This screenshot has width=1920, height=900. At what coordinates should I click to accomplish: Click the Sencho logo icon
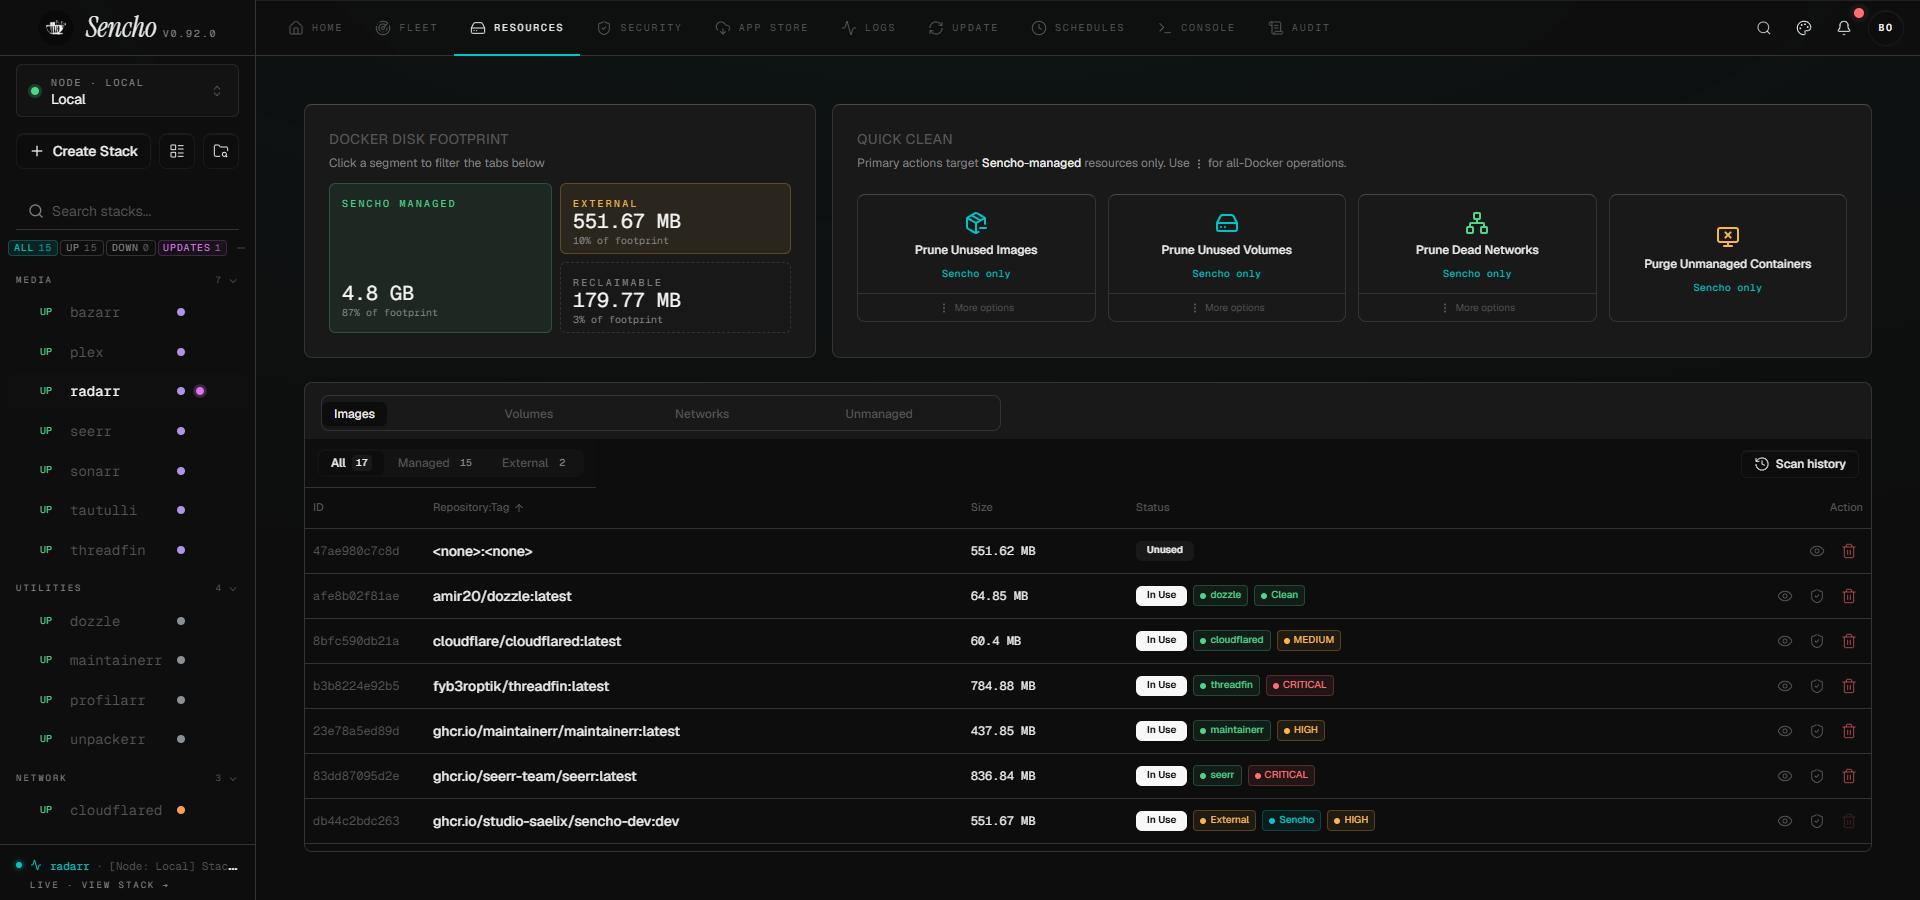click(56, 28)
